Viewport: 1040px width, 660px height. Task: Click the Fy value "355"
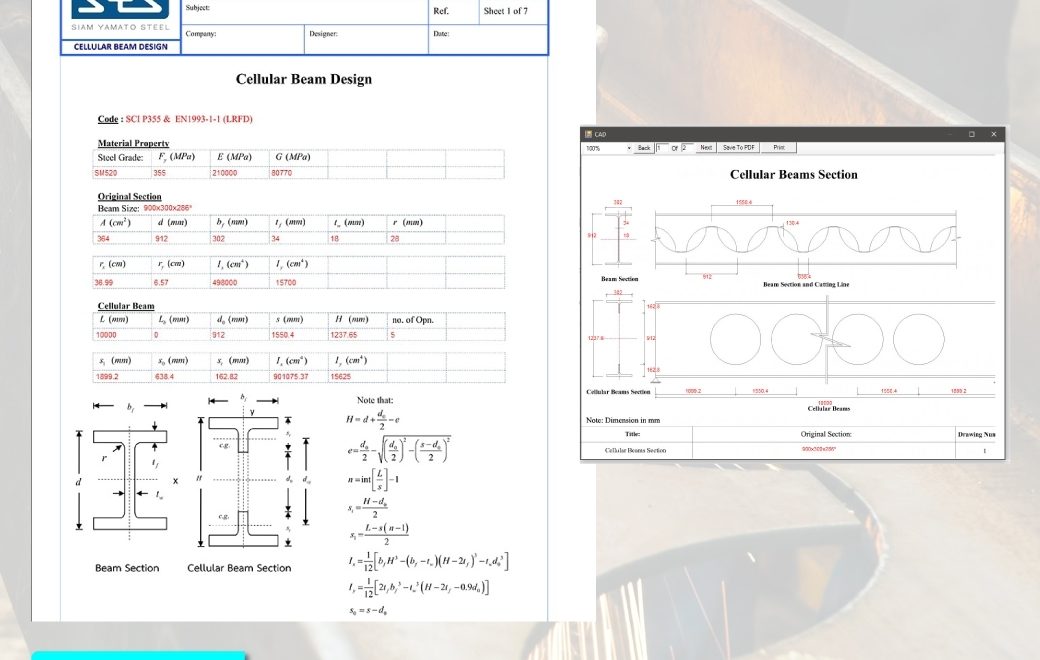click(160, 173)
